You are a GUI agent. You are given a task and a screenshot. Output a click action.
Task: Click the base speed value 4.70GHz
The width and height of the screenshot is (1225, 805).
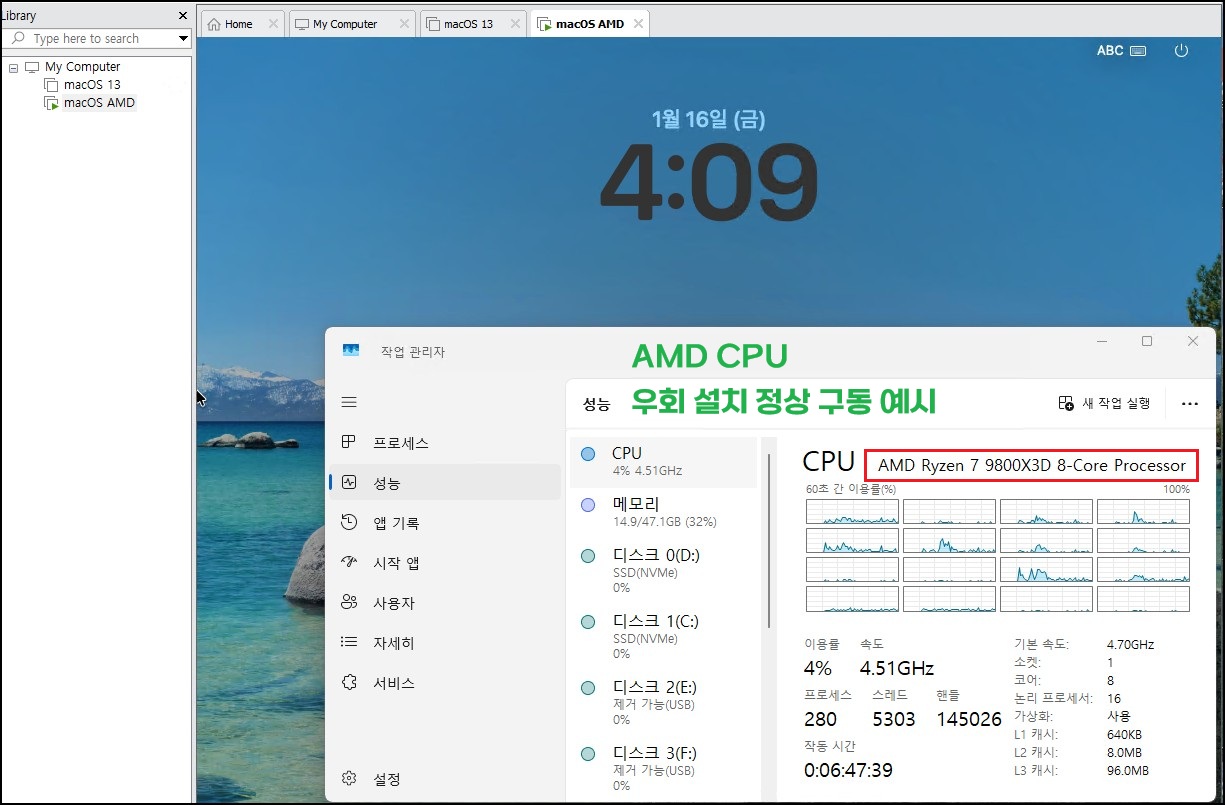tap(1130, 644)
